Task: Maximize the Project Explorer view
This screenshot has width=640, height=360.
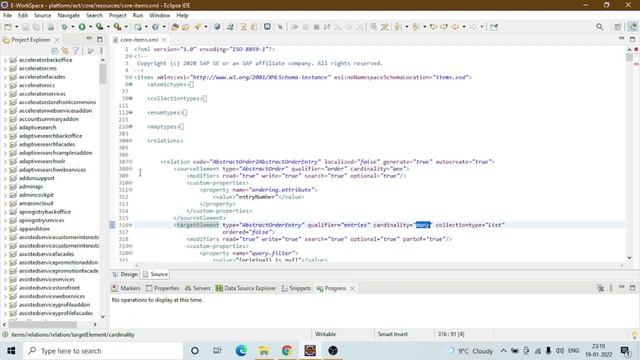Action: click(x=100, y=39)
